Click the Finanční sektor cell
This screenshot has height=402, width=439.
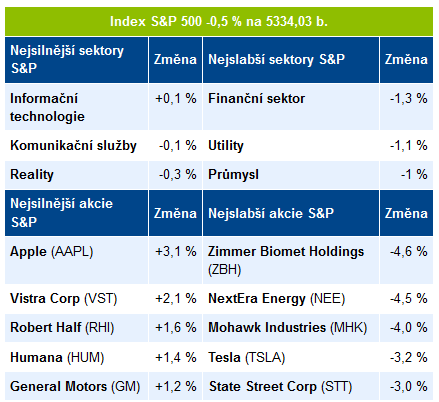coord(291,107)
